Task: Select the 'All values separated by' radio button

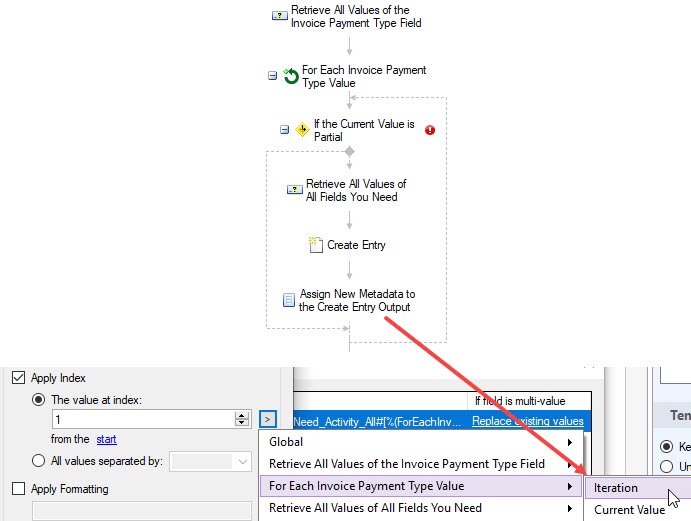Action: tap(38, 461)
